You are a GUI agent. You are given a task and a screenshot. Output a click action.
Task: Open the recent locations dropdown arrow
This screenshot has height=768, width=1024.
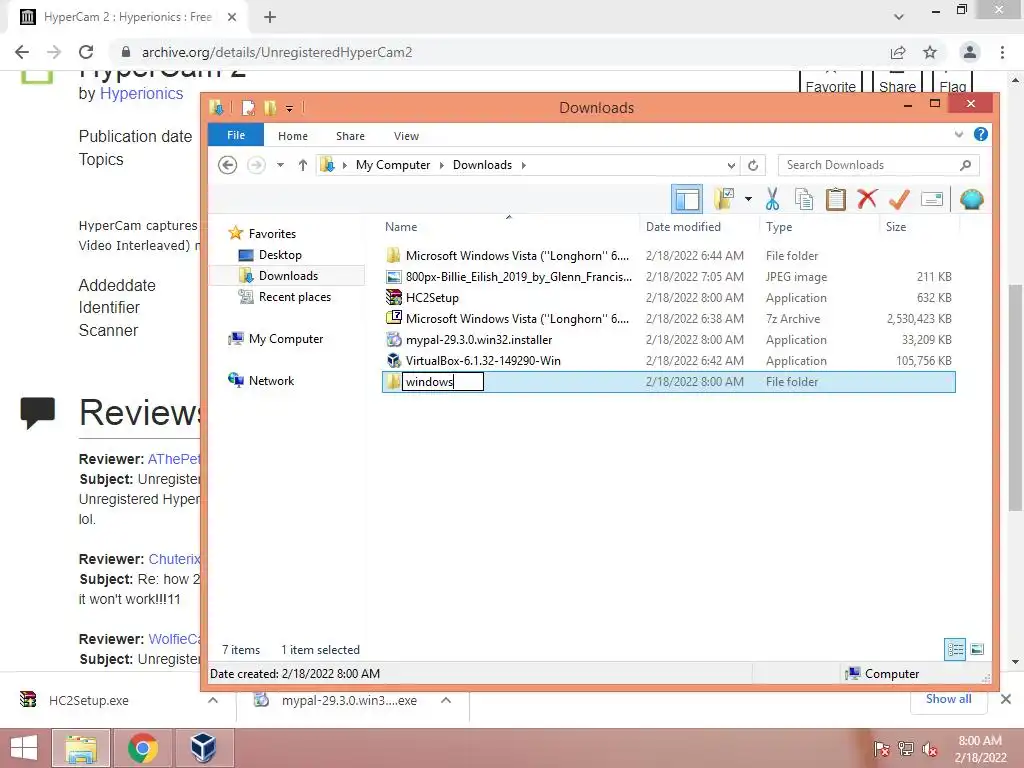coord(280,165)
